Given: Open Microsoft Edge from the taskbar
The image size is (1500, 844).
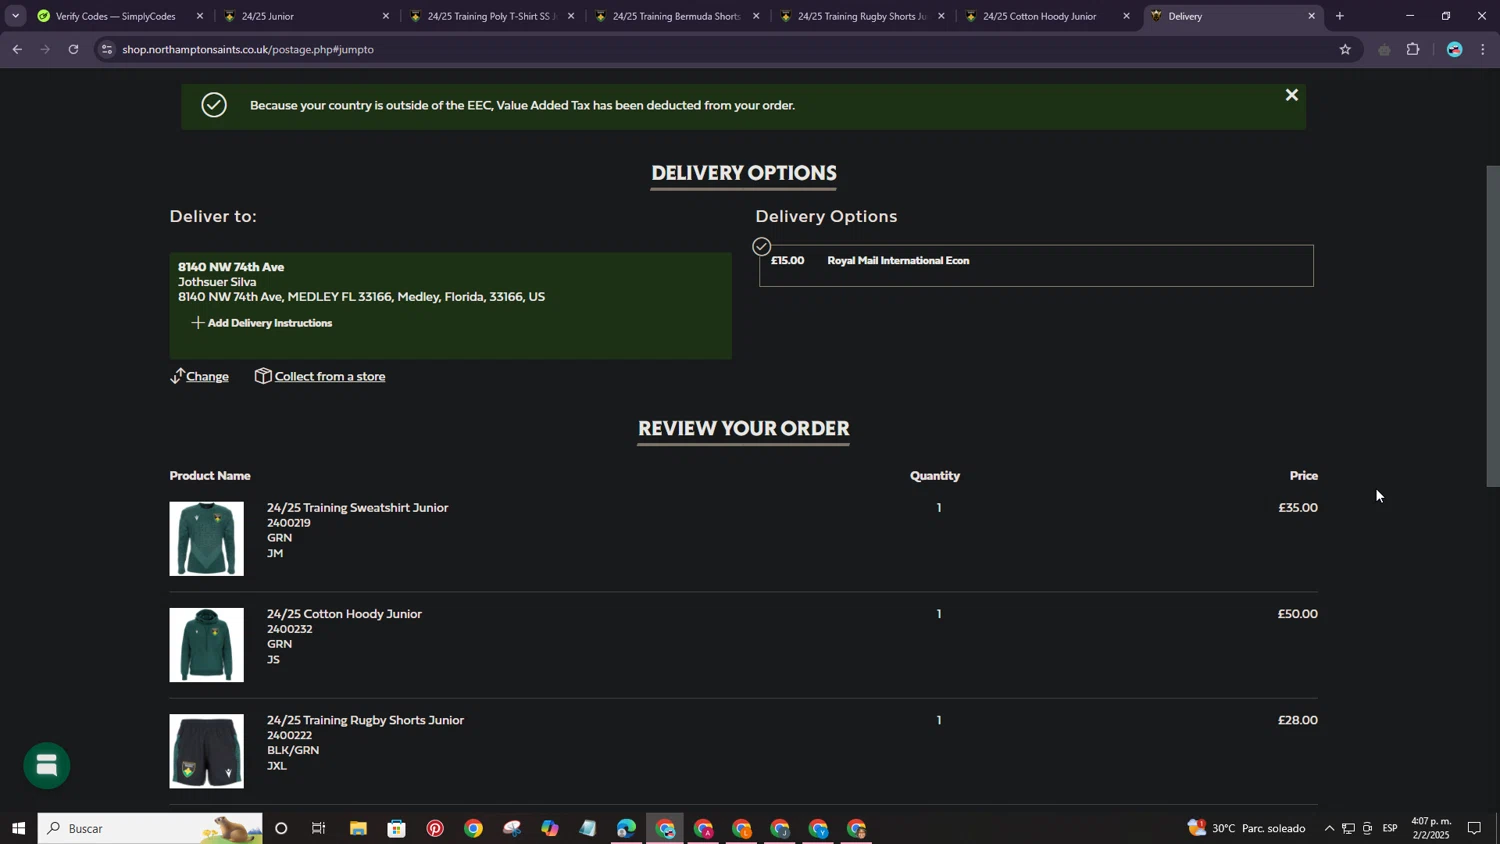Looking at the screenshot, I should point(626,828).
